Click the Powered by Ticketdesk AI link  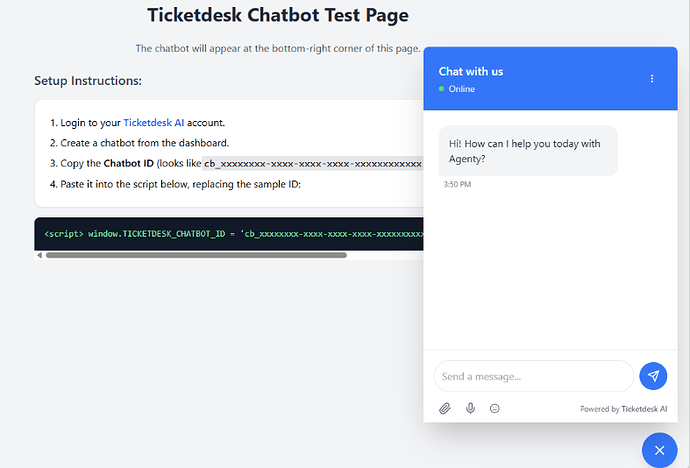[624, 409]
